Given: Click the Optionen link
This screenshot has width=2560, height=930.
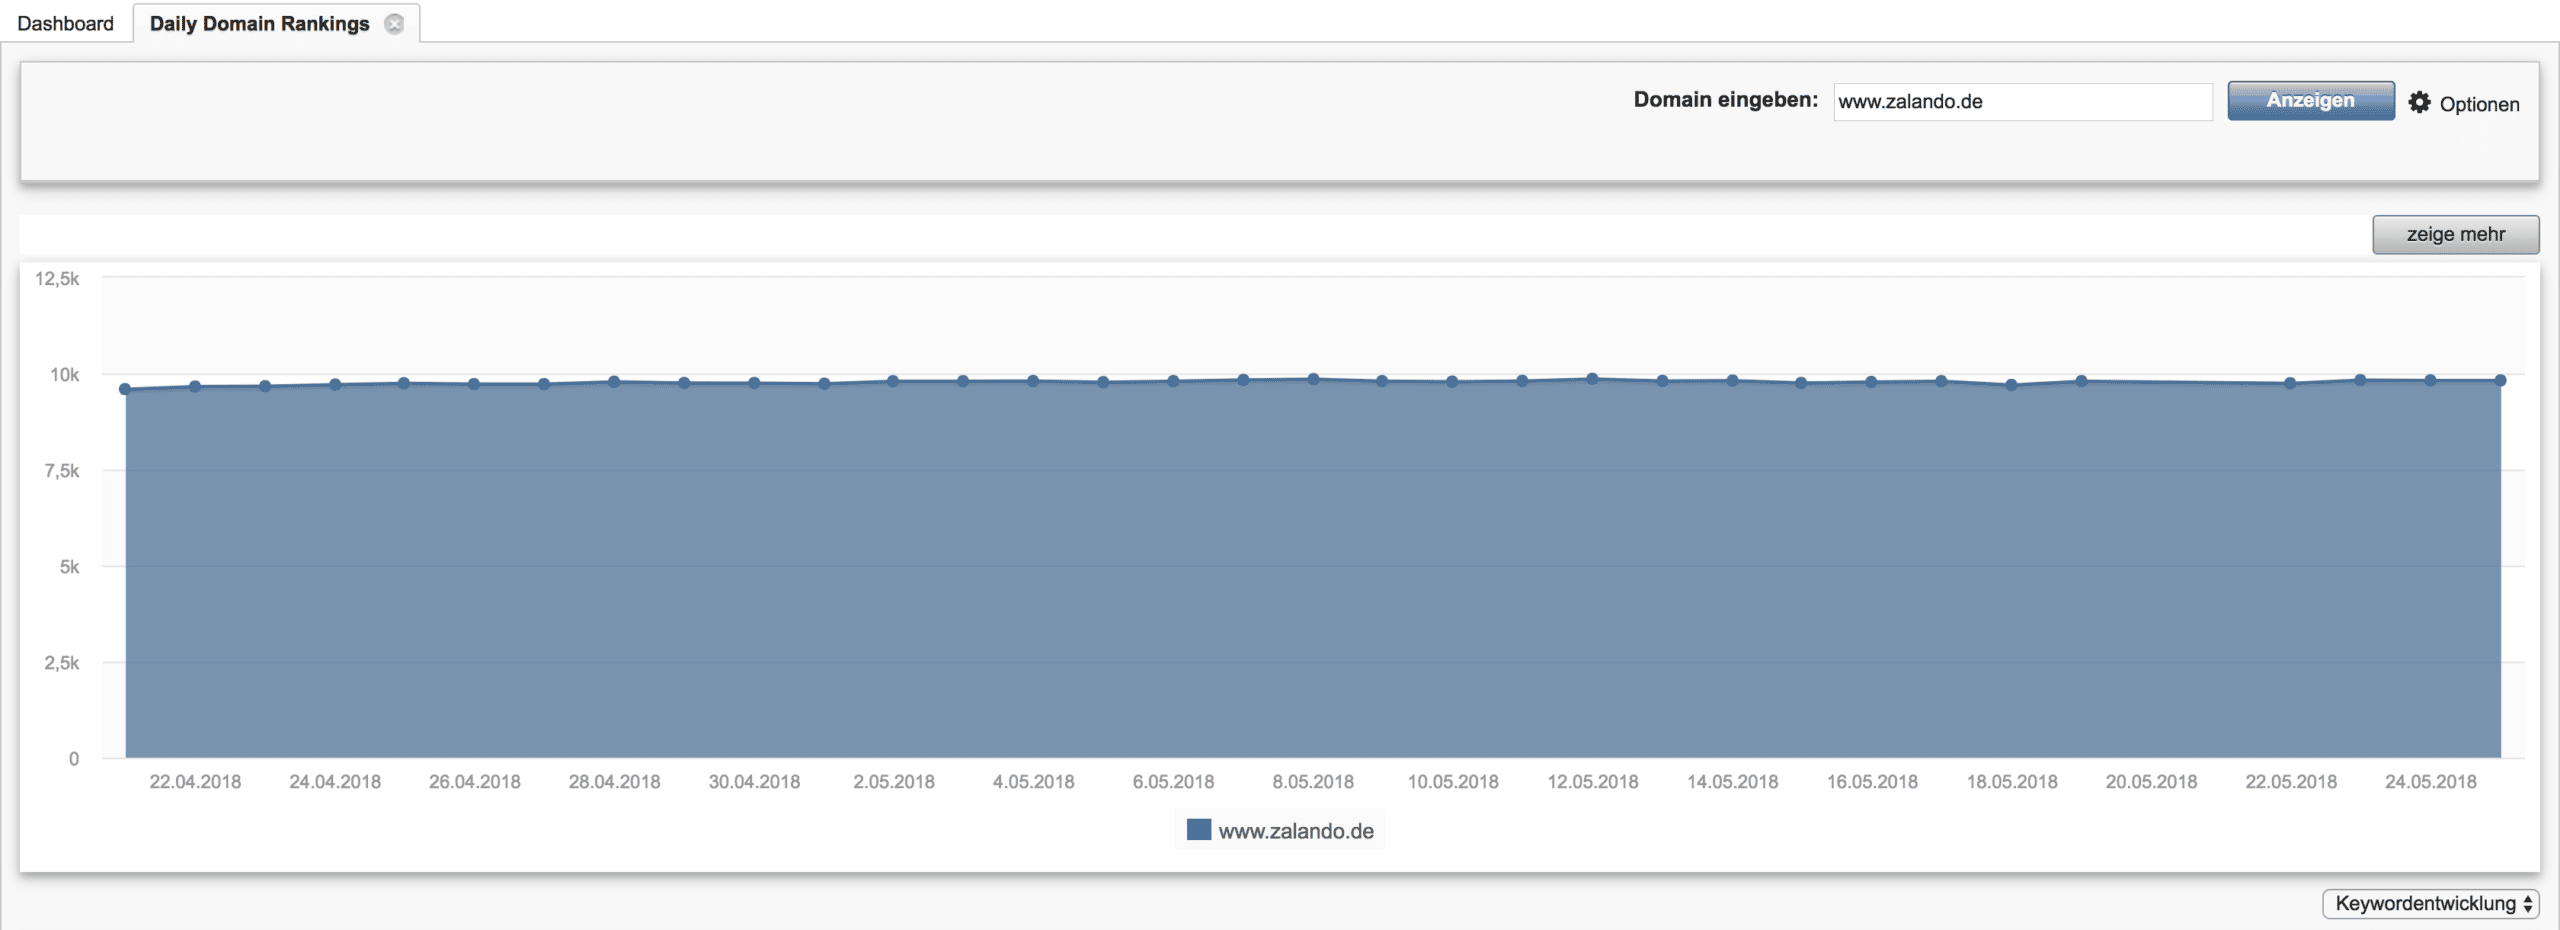Looking at the screenshot, I should (2479, 104).
